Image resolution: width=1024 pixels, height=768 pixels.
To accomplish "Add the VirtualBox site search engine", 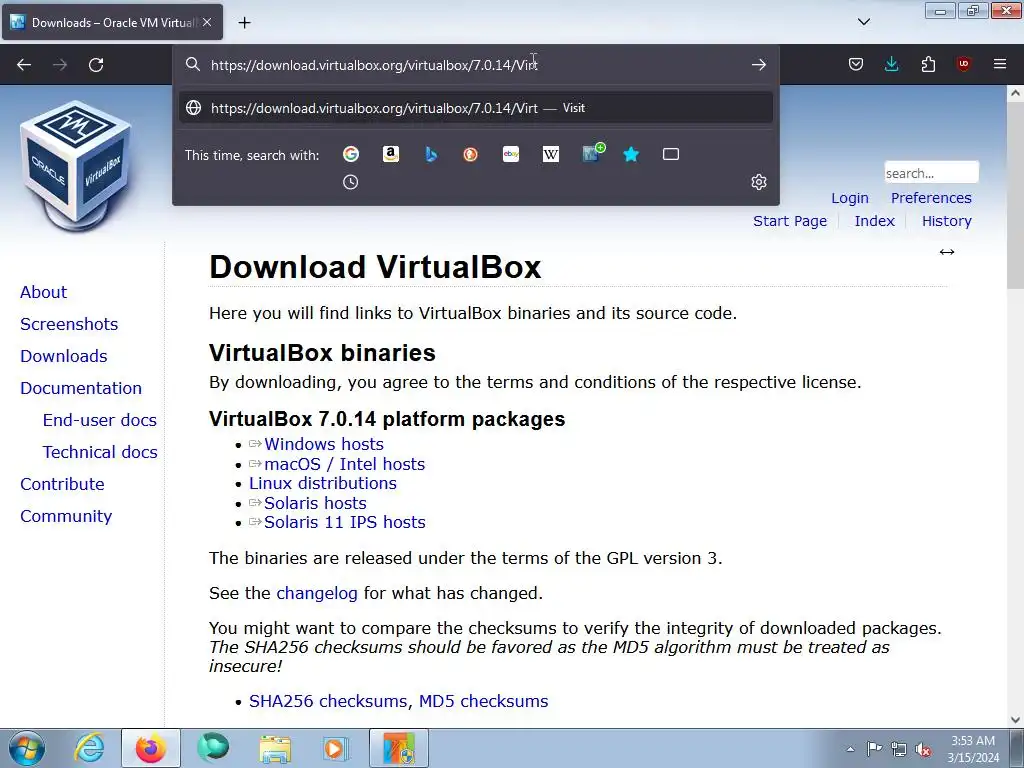I will [x=594, y=152].
